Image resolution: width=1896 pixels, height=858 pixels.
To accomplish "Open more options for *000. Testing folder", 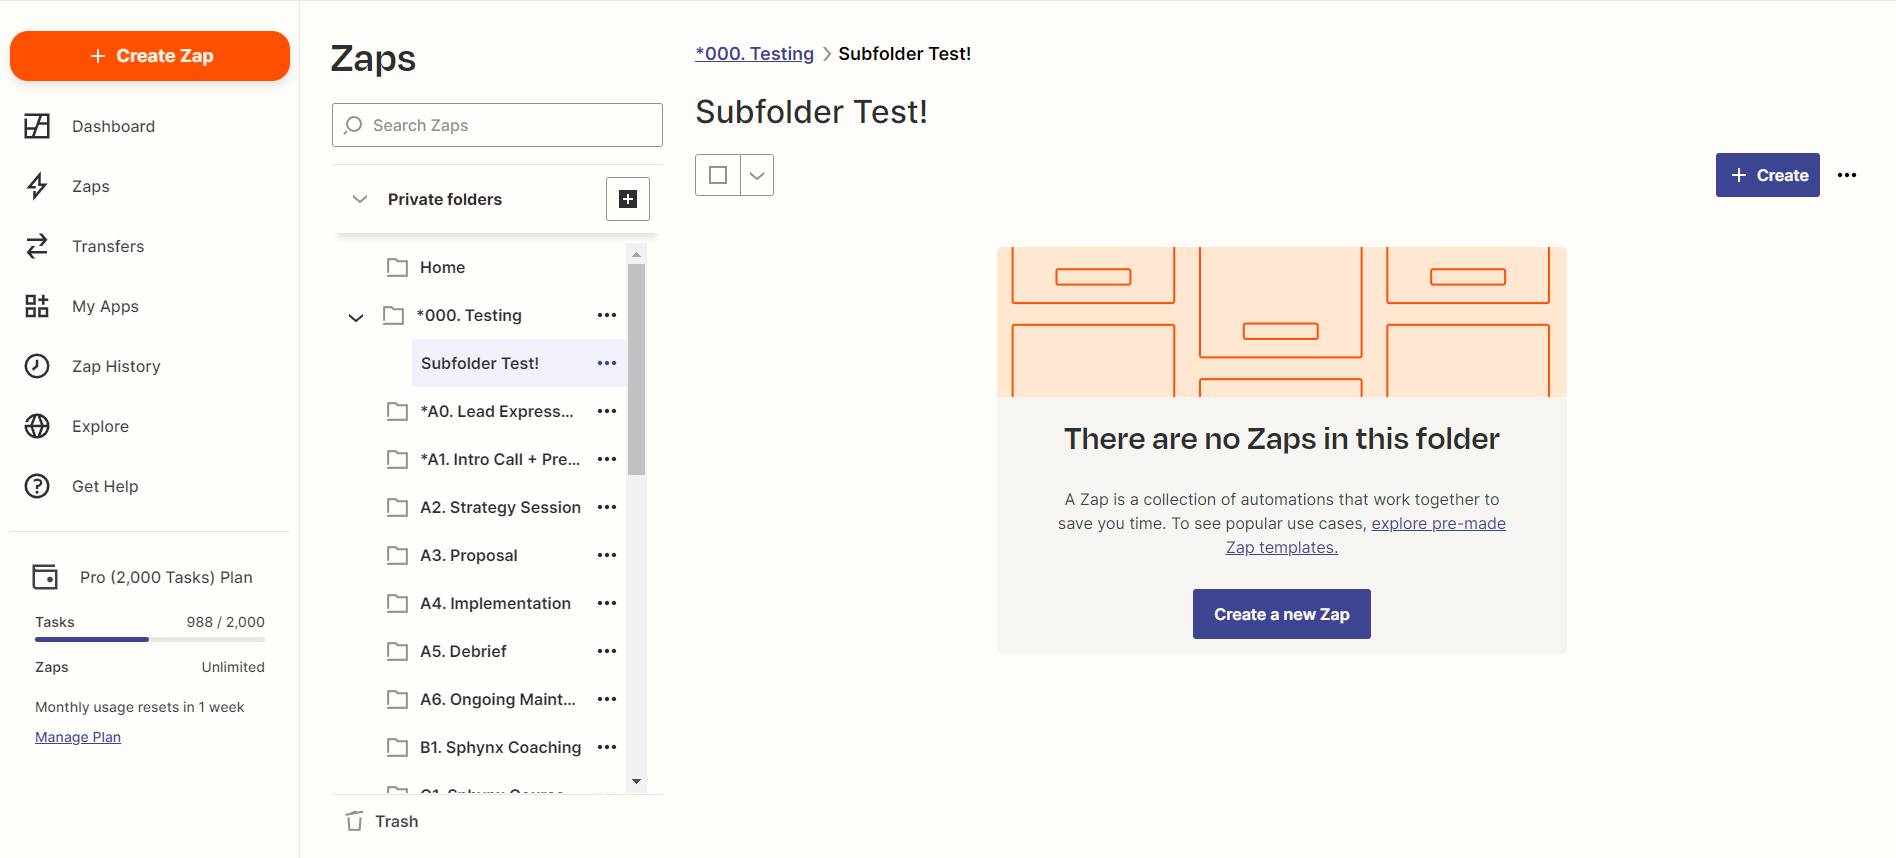I will 607,315.
